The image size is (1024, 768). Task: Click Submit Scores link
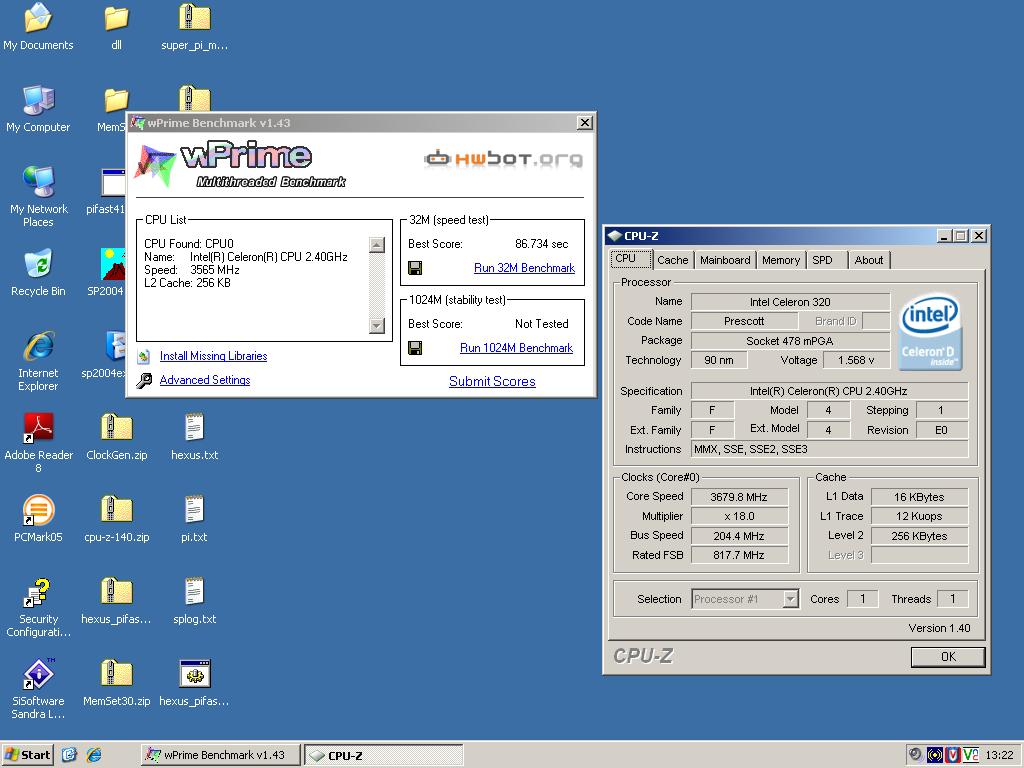pos(492,381)
